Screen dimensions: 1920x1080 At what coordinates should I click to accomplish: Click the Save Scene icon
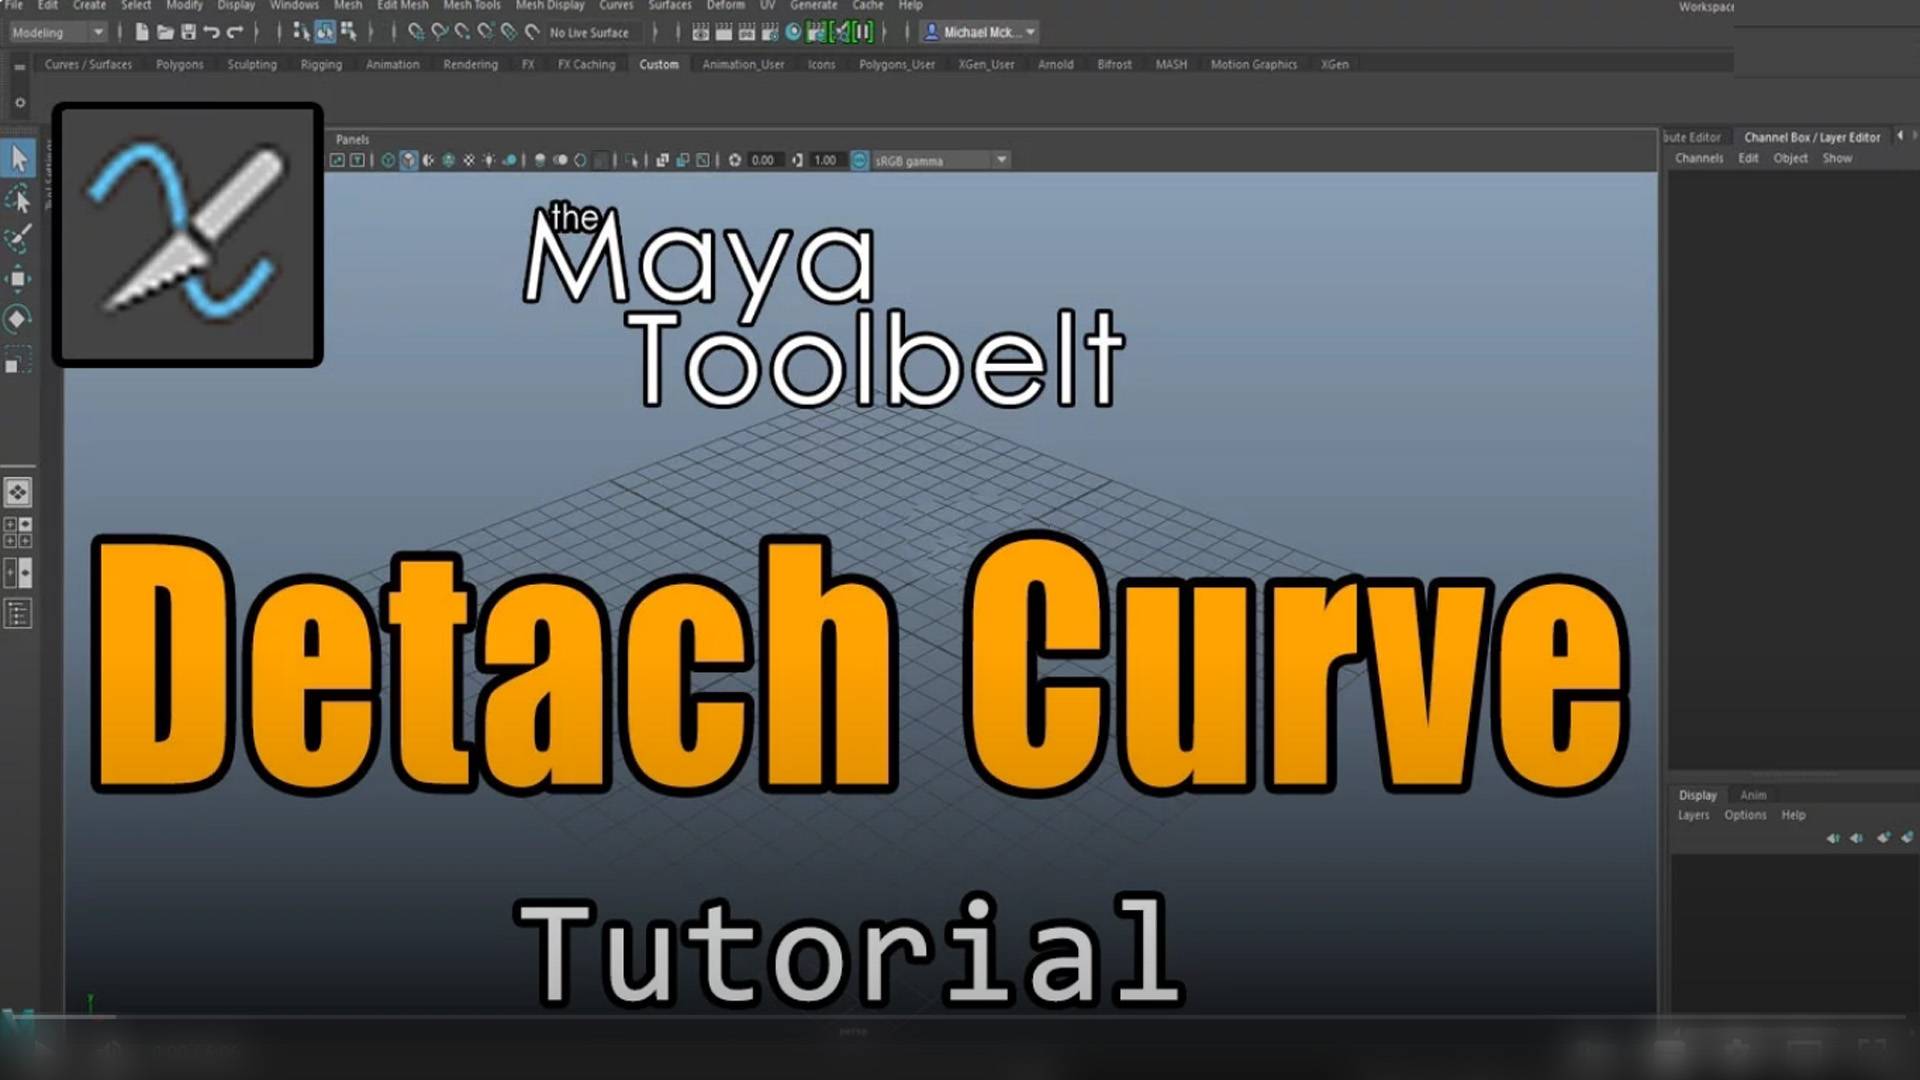(188, 32)
